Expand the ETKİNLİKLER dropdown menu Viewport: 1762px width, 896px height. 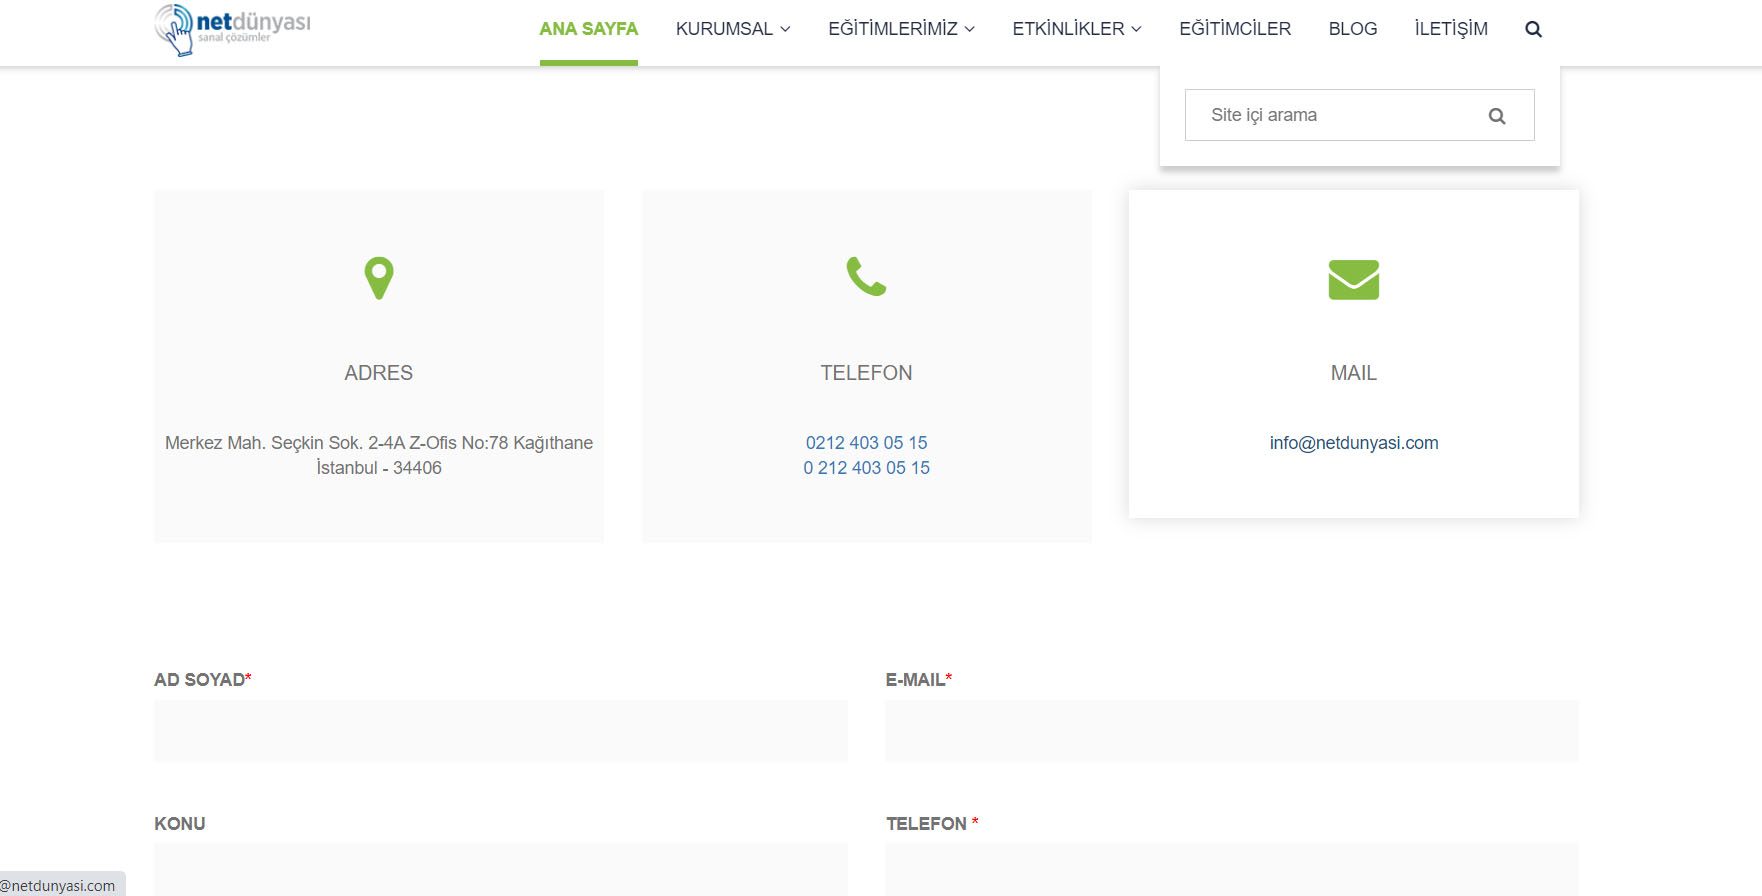[x=1077, y=29]
